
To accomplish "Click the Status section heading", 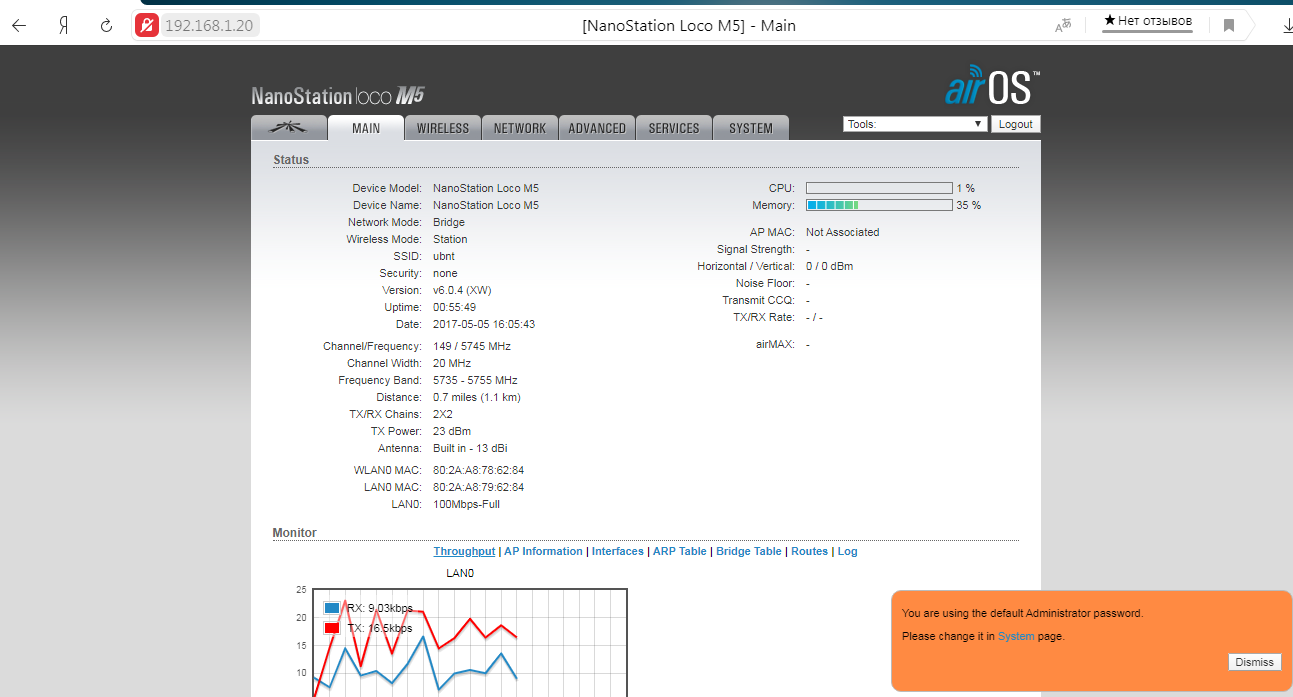I will click(291, 160).
